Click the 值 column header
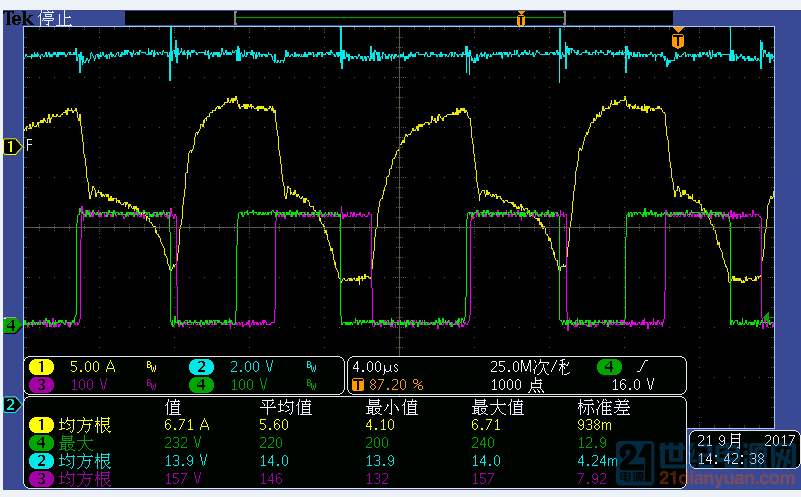801x497 pixels. point(173,407)
